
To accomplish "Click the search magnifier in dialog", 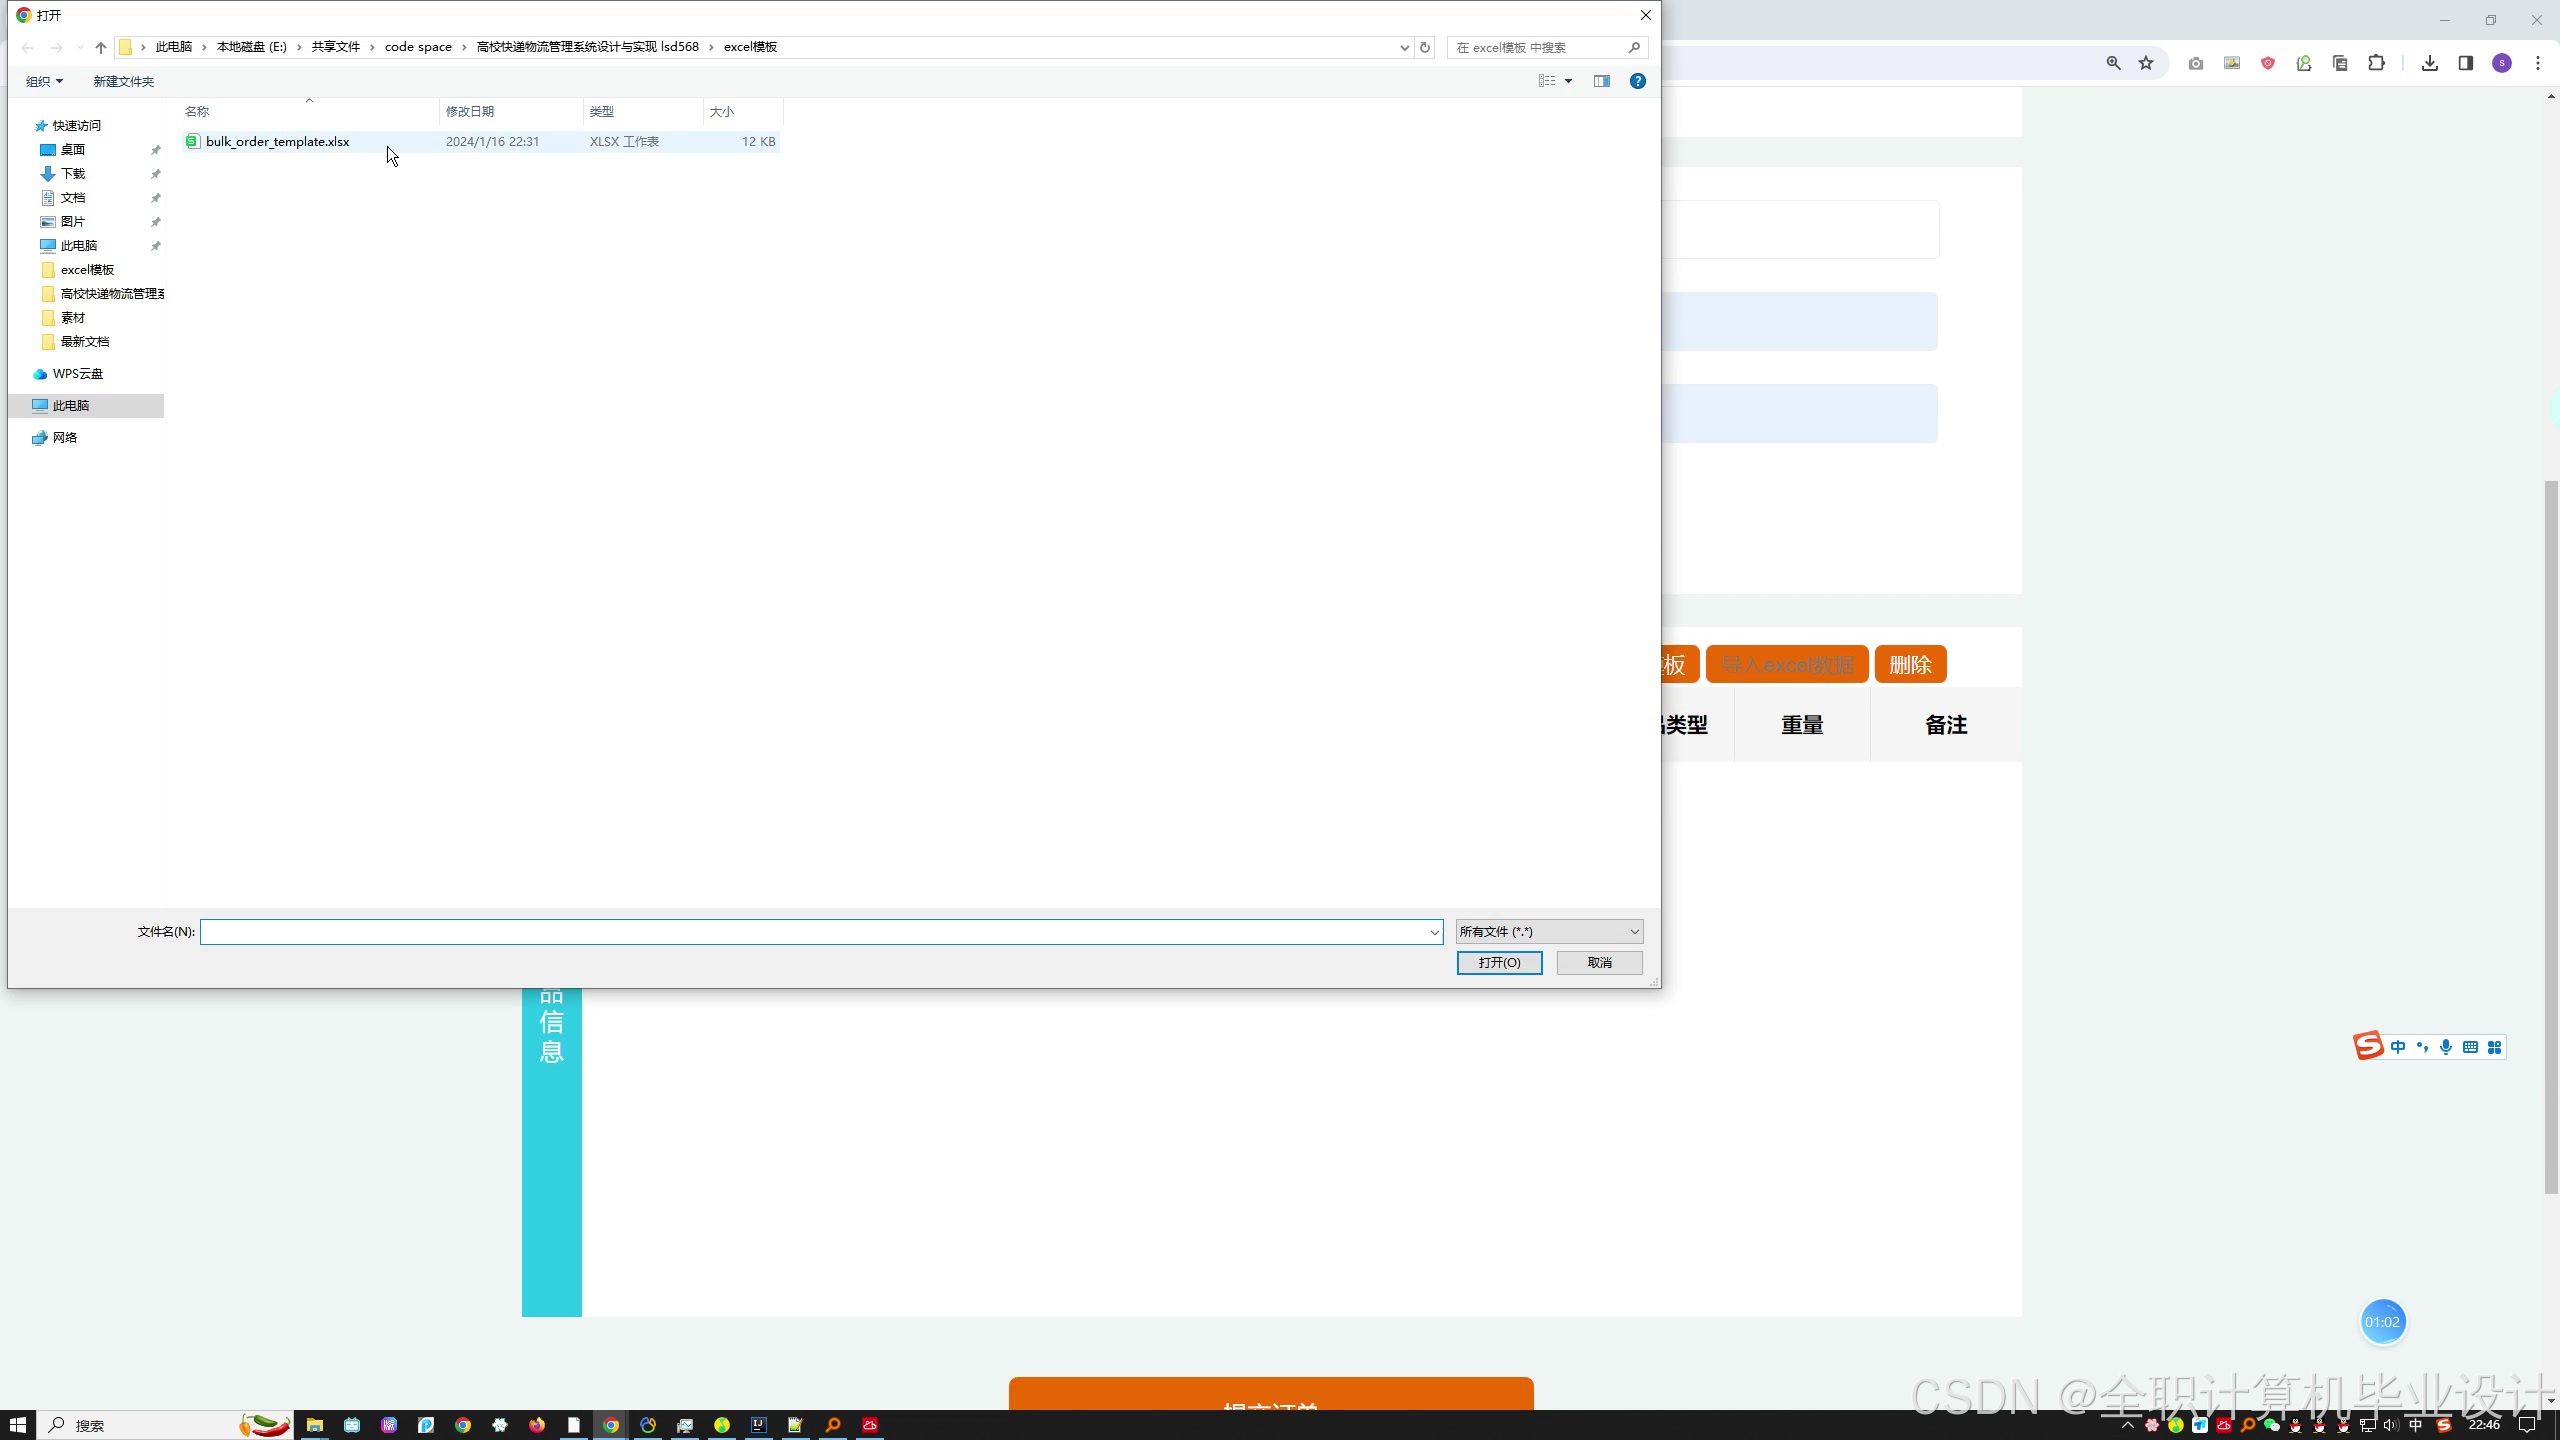I will pos(1634,47).
